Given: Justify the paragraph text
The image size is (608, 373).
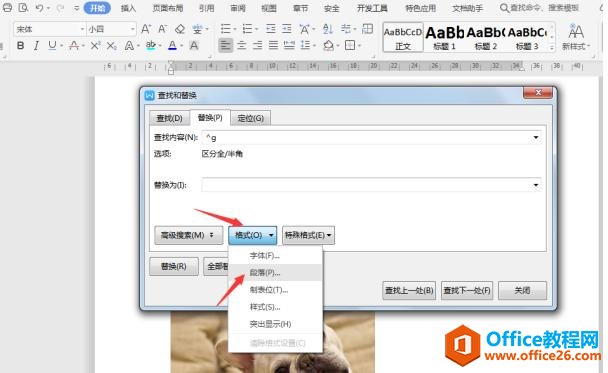Looking at the screenshot, I should pyautogui.click(x=273, y=46).
